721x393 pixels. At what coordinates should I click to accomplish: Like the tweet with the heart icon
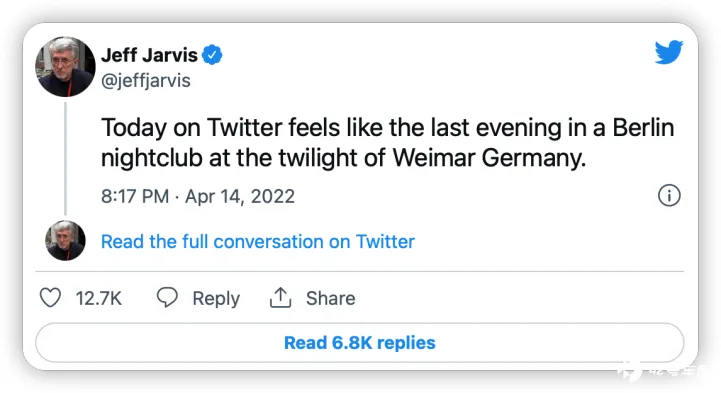[x=50, y=297]
